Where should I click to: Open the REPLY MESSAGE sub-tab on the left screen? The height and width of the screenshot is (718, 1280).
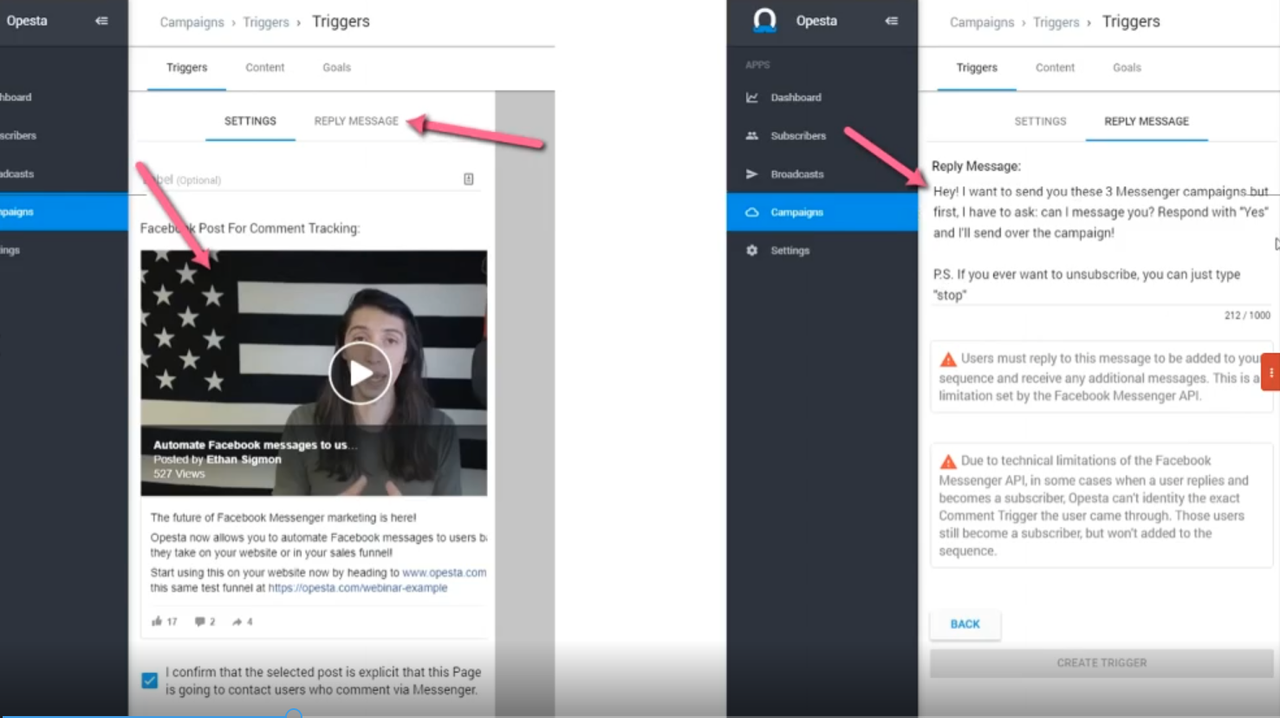356,121
